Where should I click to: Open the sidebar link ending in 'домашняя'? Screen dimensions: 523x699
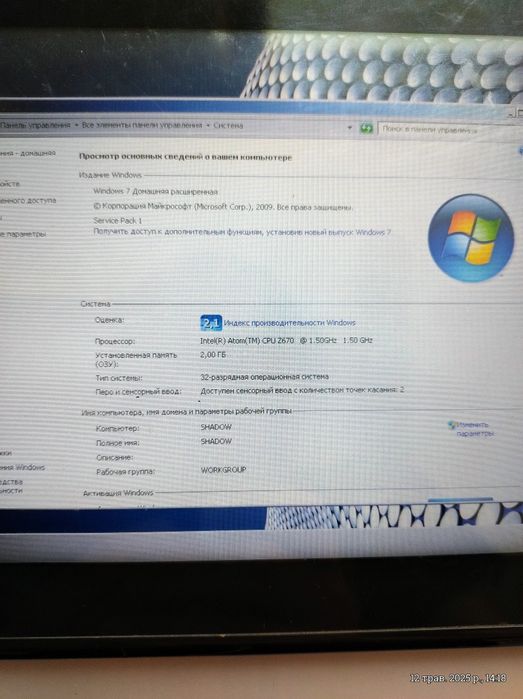28,153
